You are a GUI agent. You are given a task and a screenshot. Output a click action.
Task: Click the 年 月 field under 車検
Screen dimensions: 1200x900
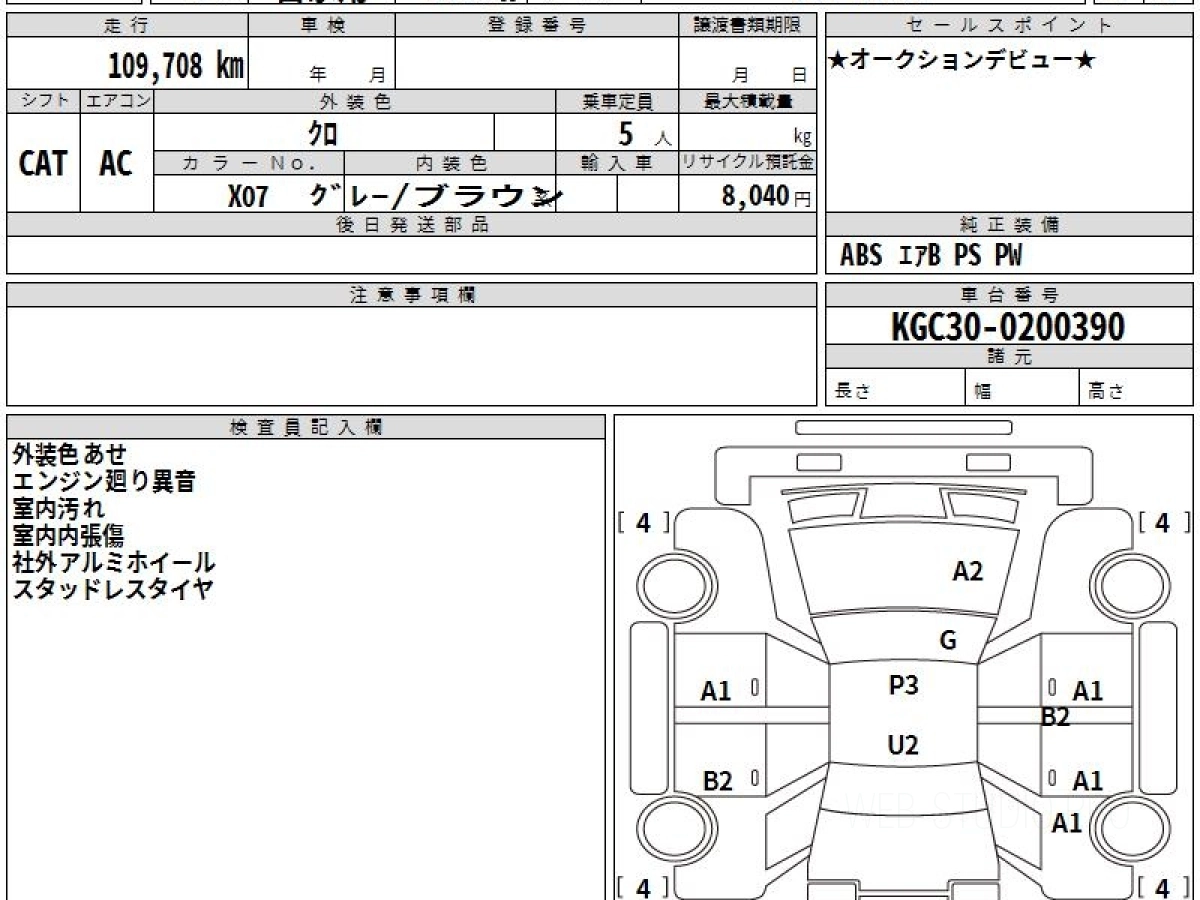[322, 63]
